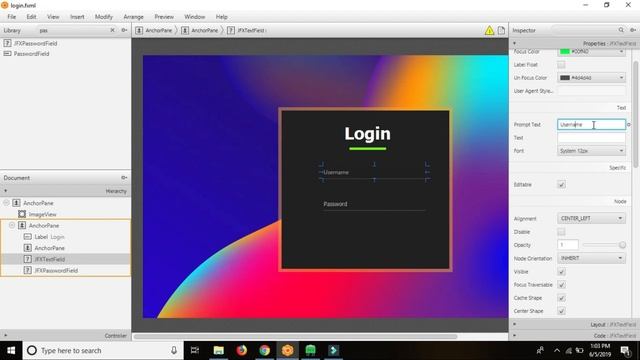Toggle the Visible checkbox

(x=561, y=271)
